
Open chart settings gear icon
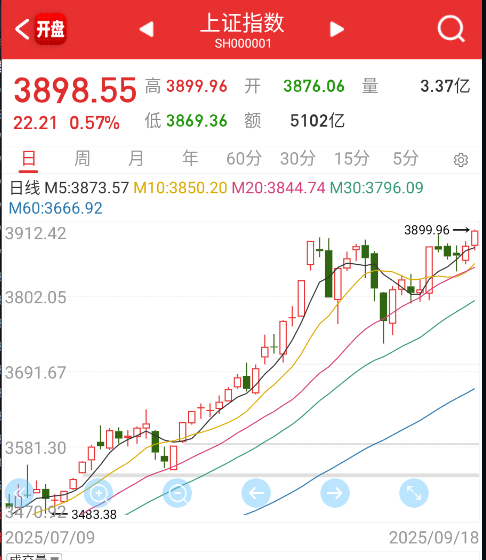(461, 160)
